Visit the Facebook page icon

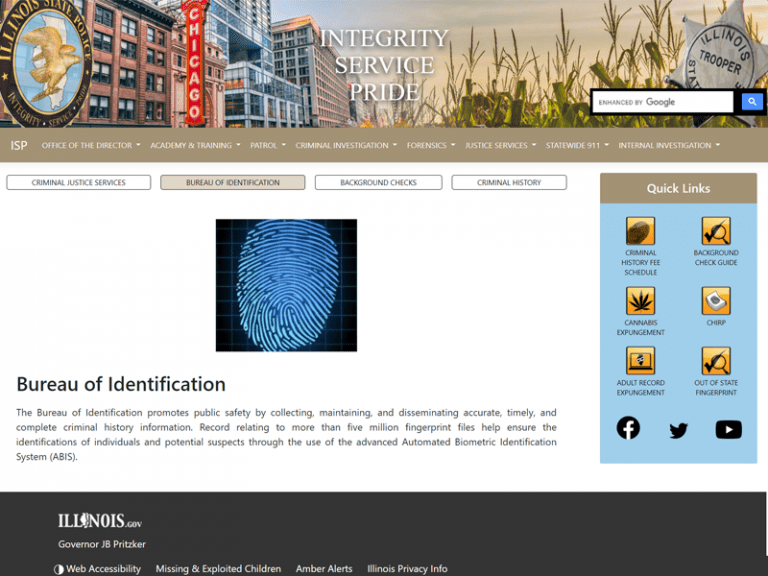tap(628, 428)
